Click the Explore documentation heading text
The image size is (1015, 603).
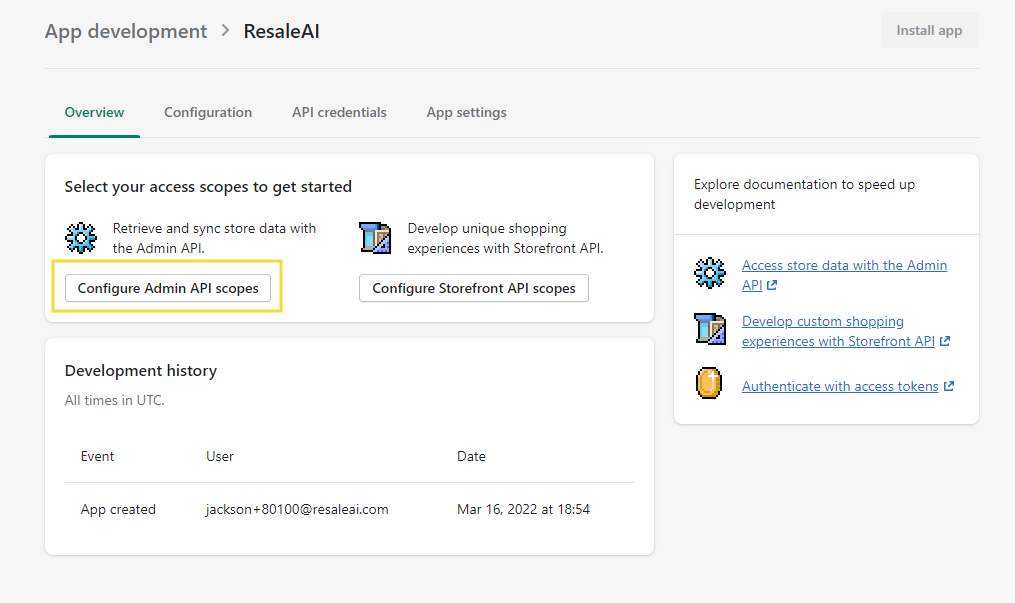pyautogui.click(x=805, y=194)
